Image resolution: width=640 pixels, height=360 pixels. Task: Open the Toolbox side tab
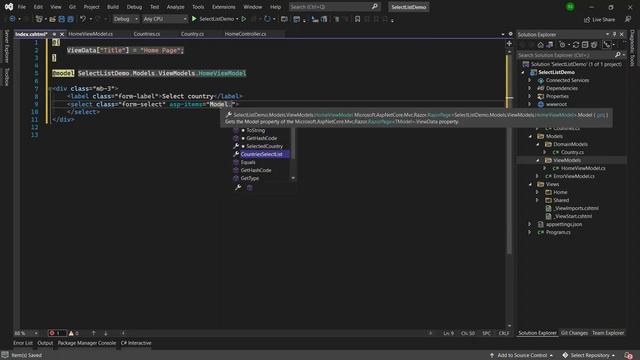click(x=6, y=77)
